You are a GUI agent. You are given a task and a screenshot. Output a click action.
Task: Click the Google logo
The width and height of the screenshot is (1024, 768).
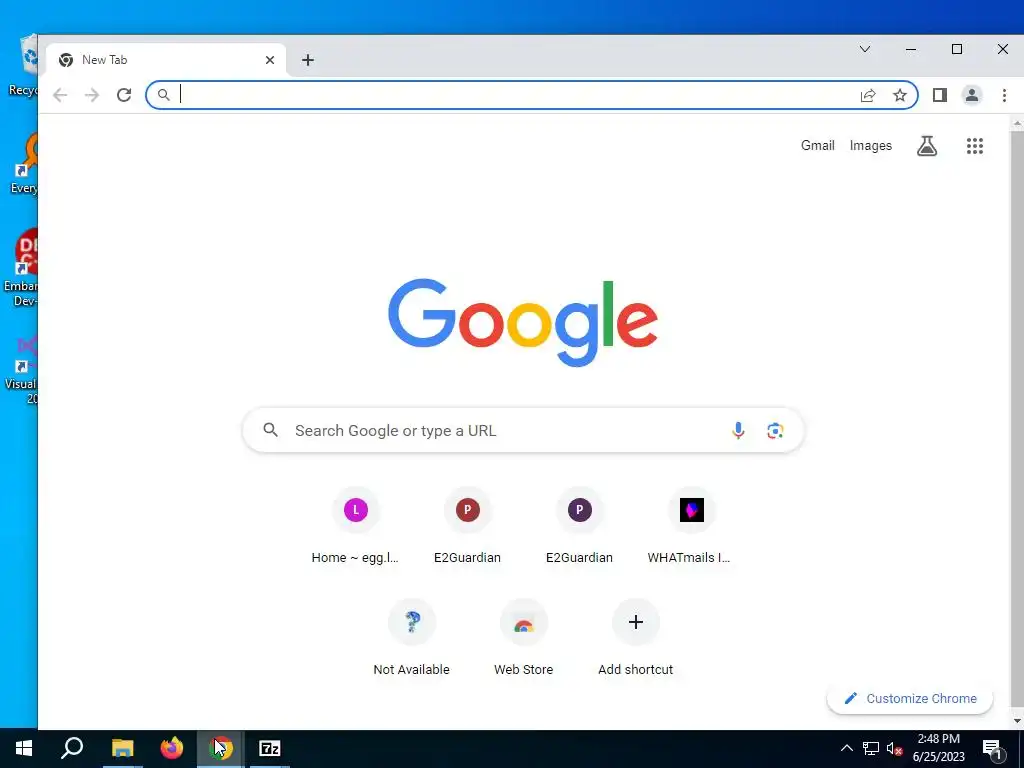522,323
